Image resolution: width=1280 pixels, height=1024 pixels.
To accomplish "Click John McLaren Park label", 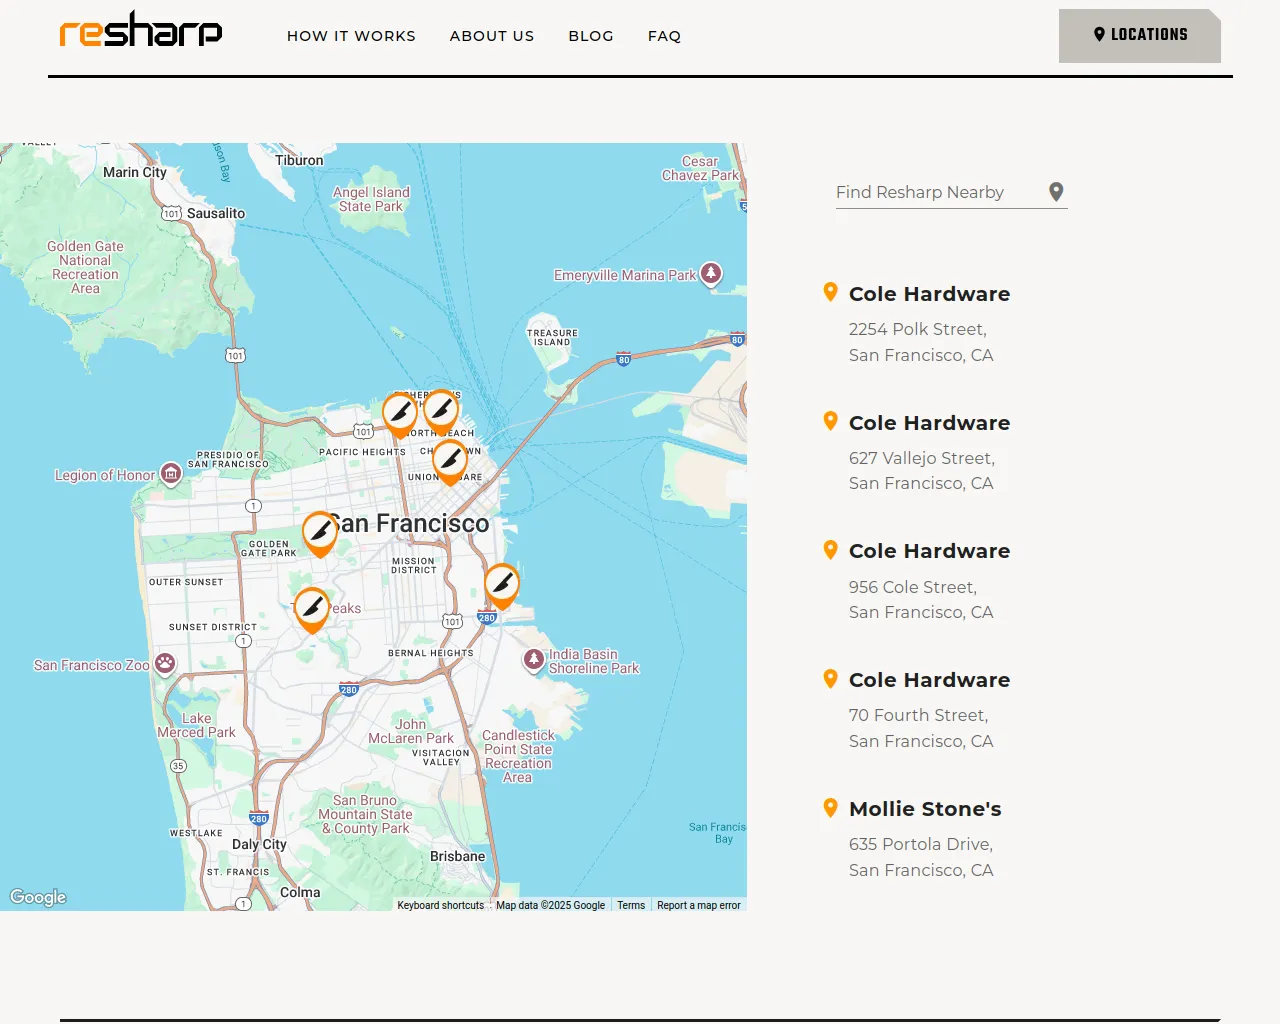I will click(411, 731).
